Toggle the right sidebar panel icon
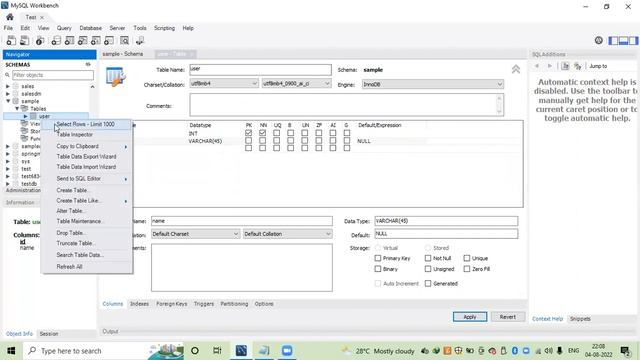 click(633, 40)
